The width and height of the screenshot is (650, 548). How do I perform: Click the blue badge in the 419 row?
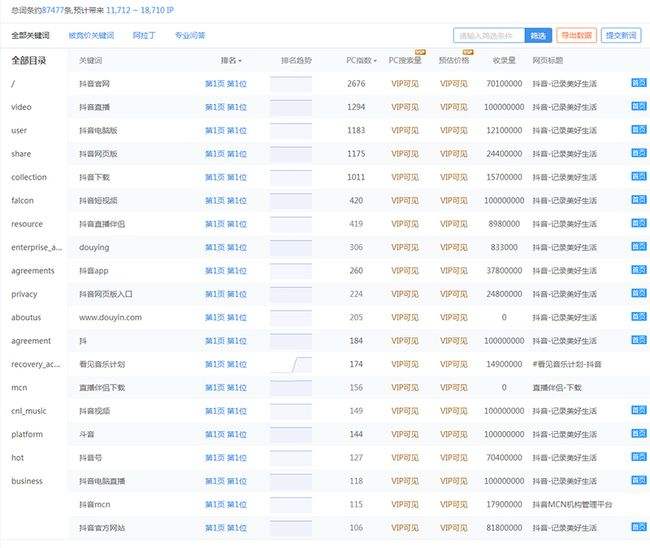(x=639, y=223)
